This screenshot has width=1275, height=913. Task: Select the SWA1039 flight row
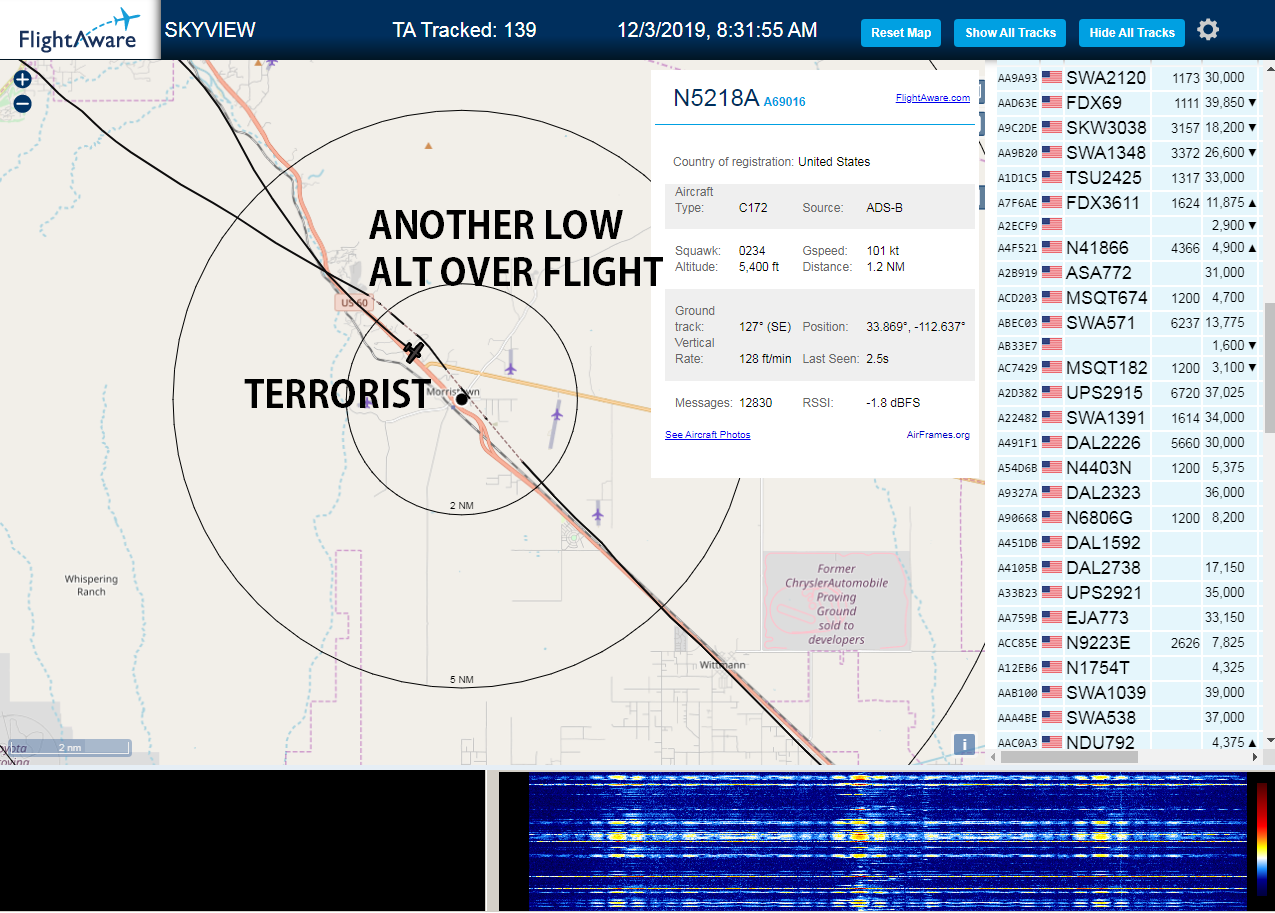click(x=1128, y=692)
